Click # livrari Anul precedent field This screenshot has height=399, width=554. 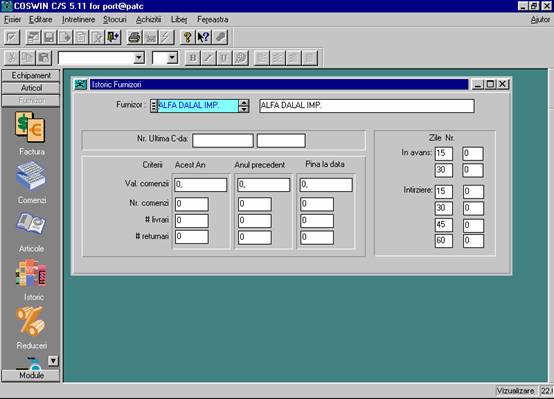[254, 221]
